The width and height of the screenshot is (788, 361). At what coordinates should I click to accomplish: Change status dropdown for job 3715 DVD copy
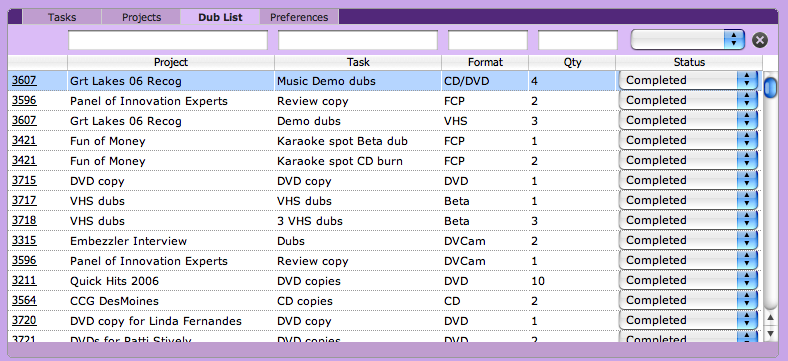[x=688, y=180]
